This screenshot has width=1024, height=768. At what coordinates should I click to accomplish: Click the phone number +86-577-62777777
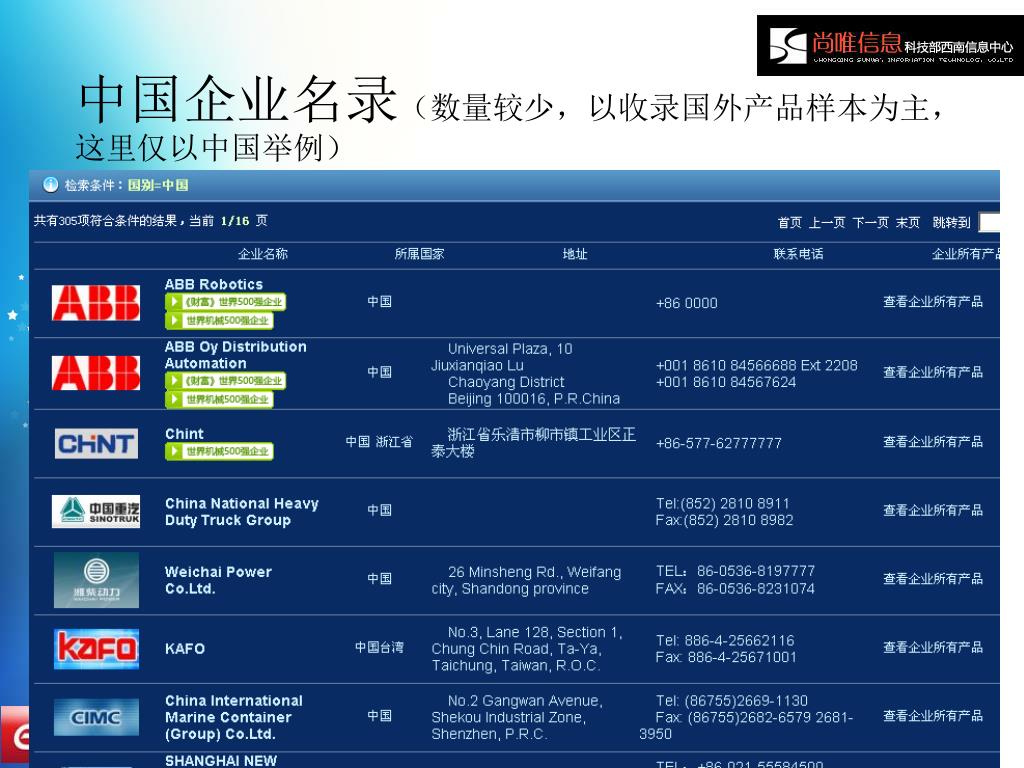(x=718, y=443)
